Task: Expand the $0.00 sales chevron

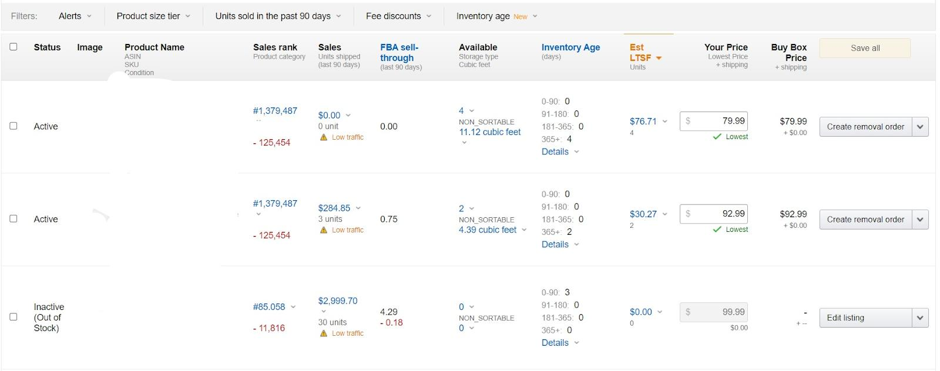Action: click(348, 115)
